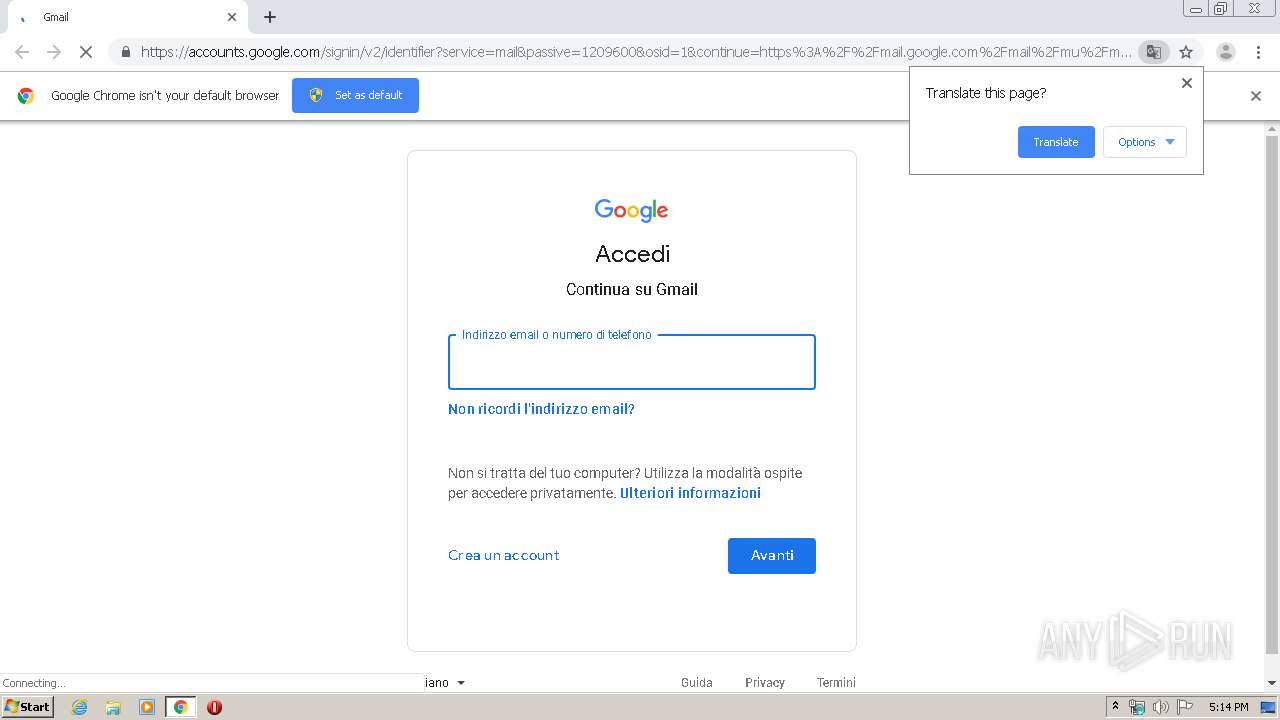Click Crea un account

503,555
